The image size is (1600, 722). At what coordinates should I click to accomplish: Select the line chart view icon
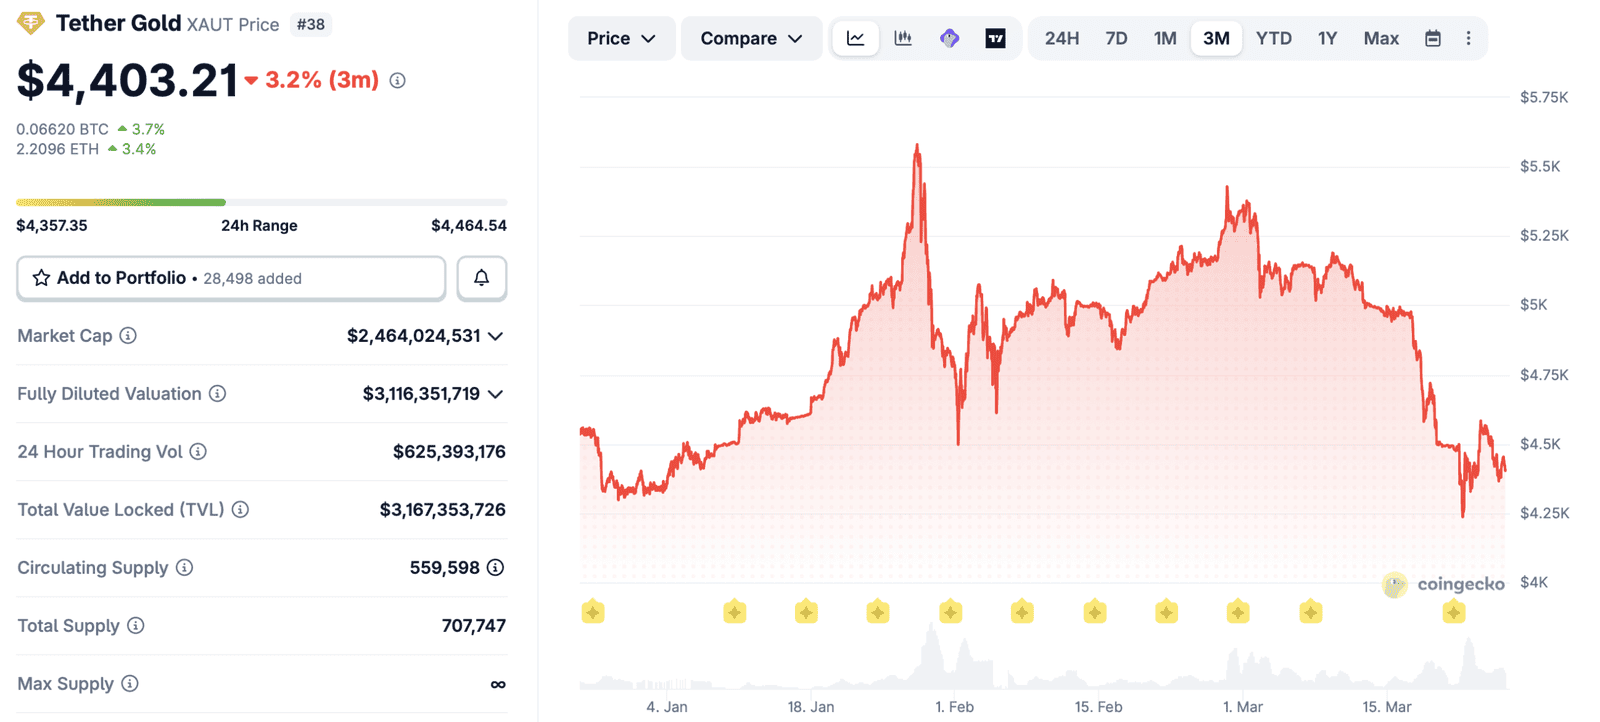point(856,38)
